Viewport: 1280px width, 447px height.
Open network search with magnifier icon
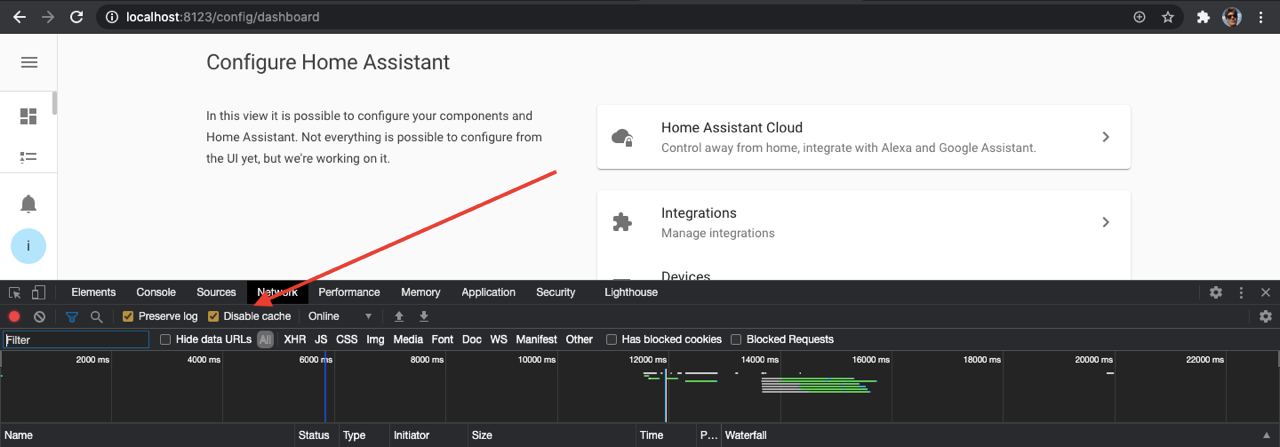[96, 316]
